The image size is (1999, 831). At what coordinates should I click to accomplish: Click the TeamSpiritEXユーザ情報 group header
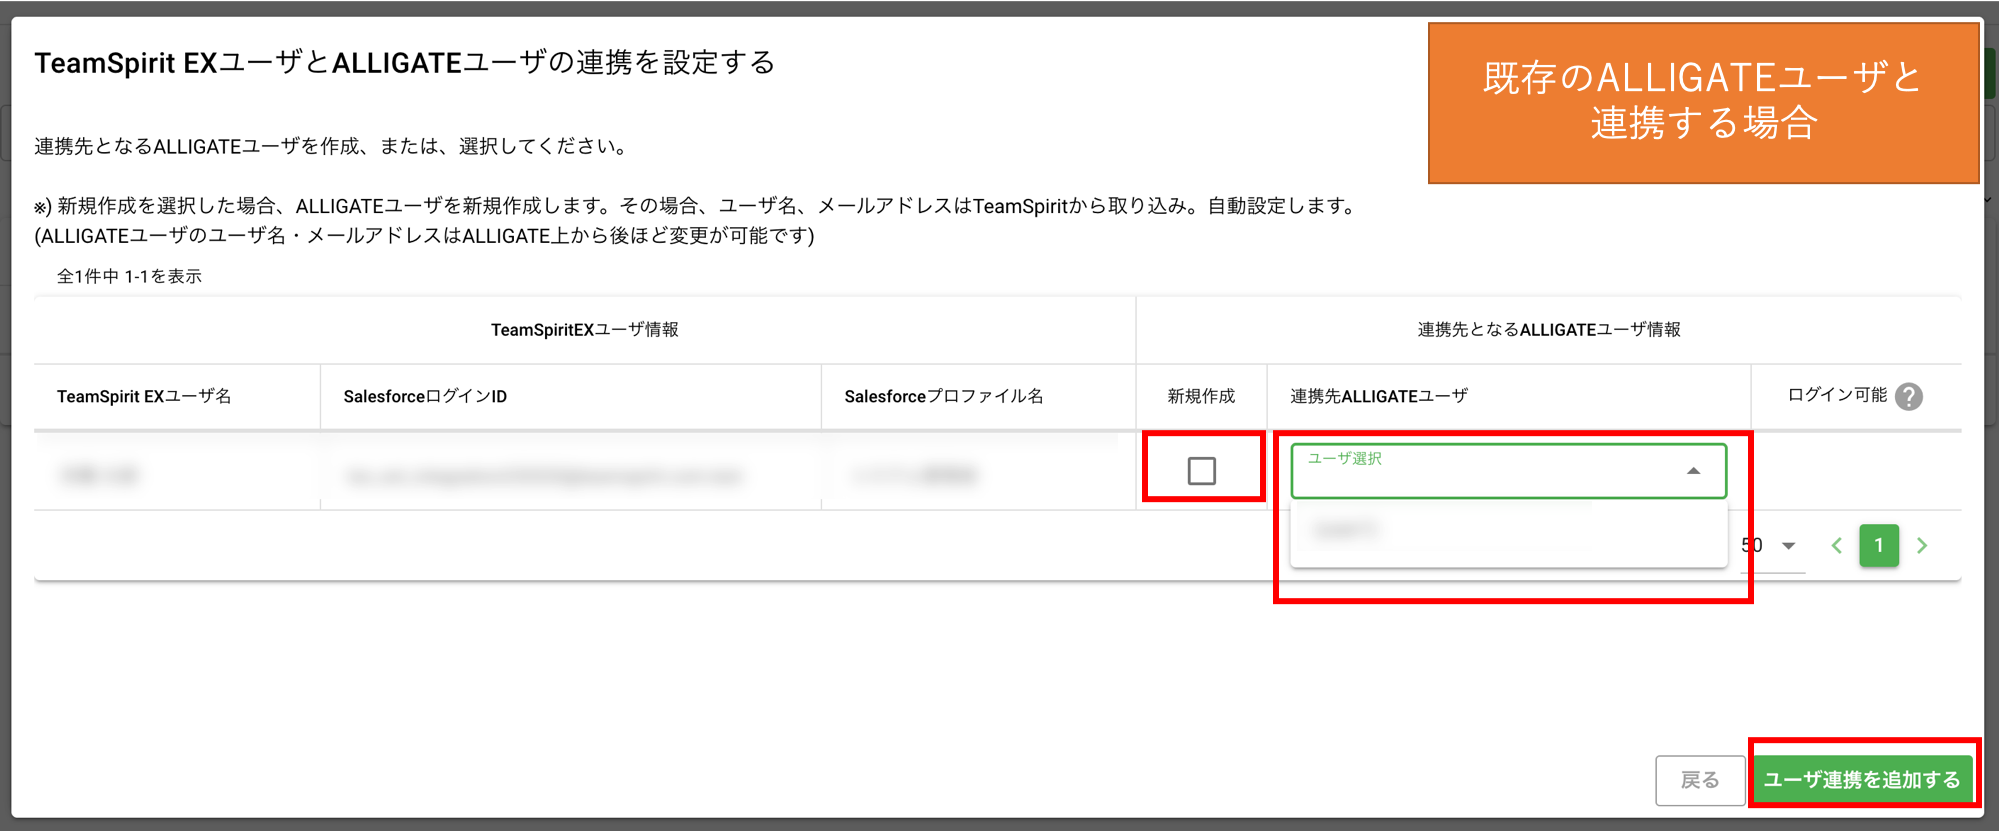584,330
